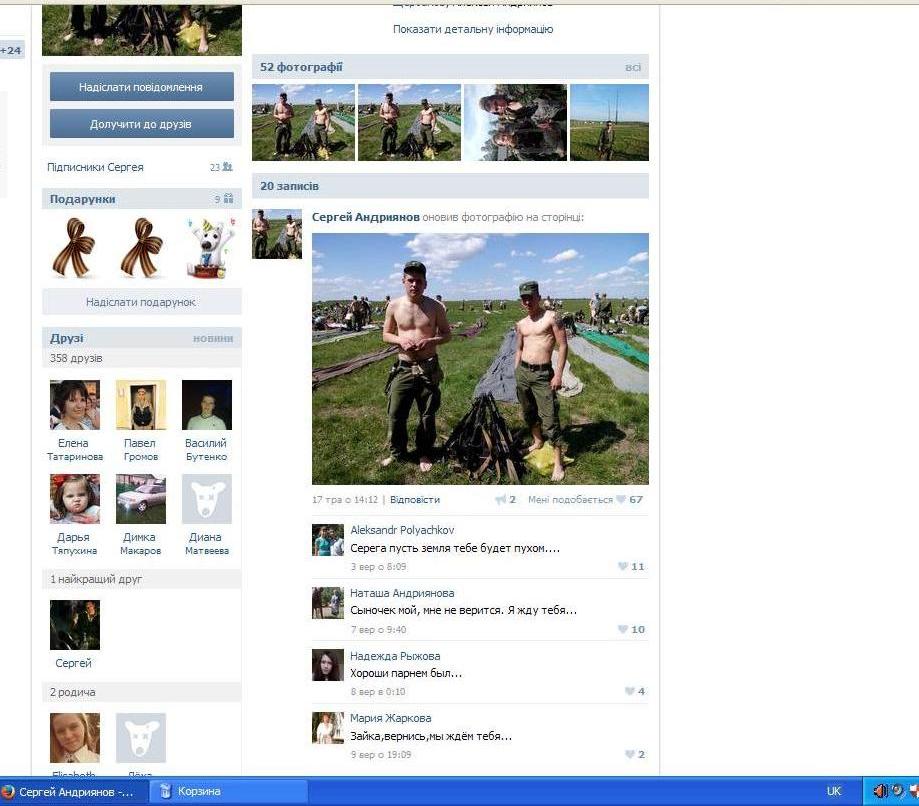Like Aleksandr Polyachkov's comment with the heart
Image resolution: width=919 pixels, height=806 pixels.
(623, 566)
